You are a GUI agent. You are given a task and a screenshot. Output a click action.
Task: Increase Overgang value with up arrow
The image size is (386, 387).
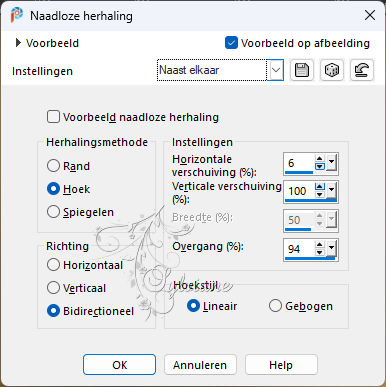pyautogui.click(x=320, y=245)
